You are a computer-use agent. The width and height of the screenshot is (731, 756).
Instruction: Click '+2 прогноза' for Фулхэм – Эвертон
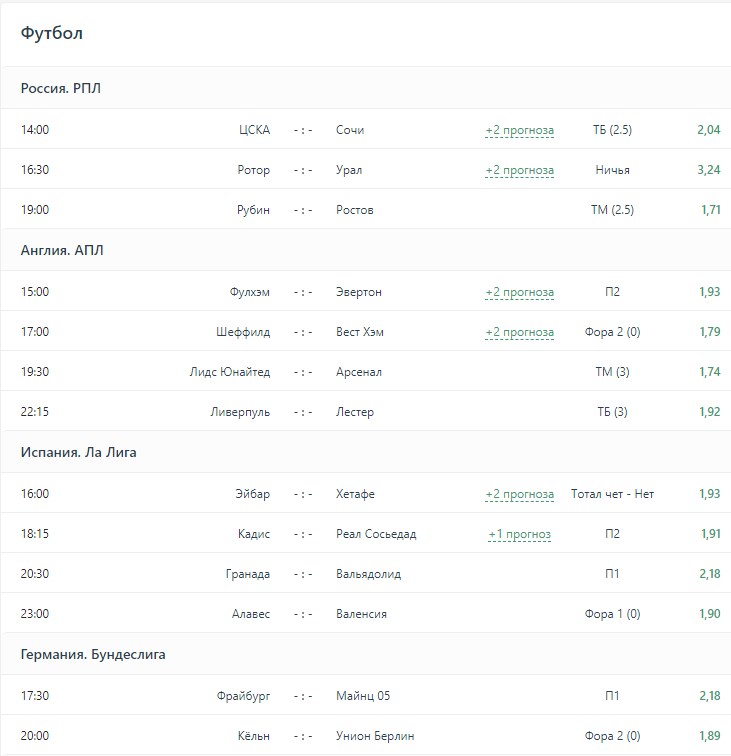[x=519, y=292]
